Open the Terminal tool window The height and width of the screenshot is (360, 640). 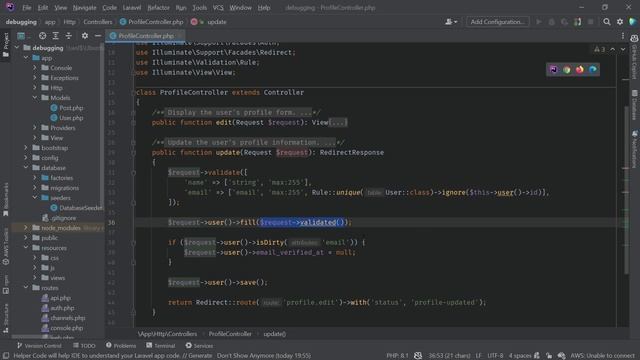[160, 346]
